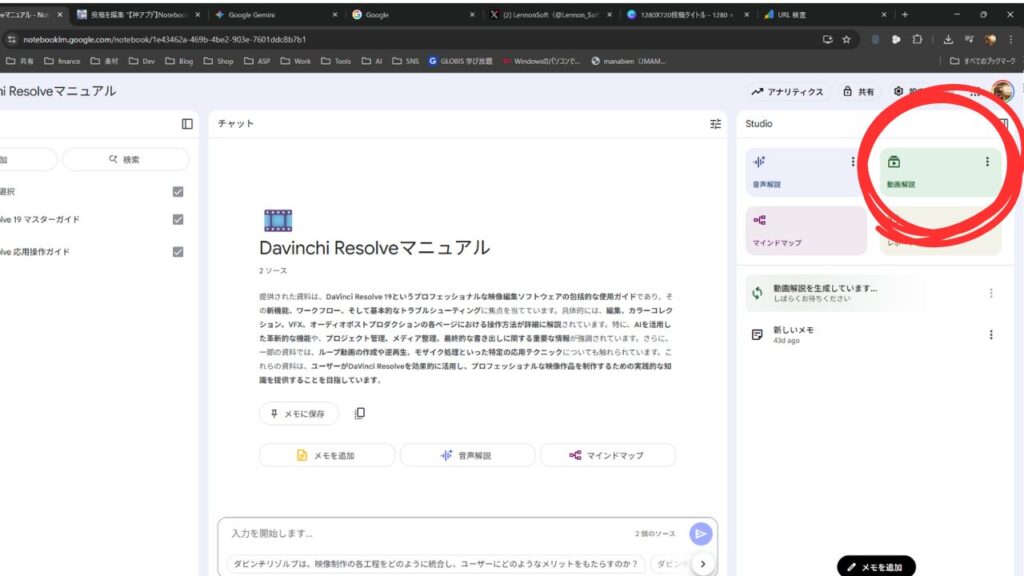Viewport: 1024px width, 576px height.
Task: Open more options for generating 動画解説 item
Action: tap(991, 293)
